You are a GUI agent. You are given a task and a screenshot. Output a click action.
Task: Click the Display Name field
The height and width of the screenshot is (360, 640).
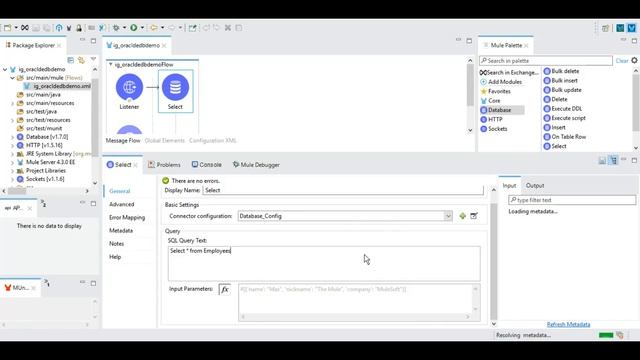(x=343, y=190)
